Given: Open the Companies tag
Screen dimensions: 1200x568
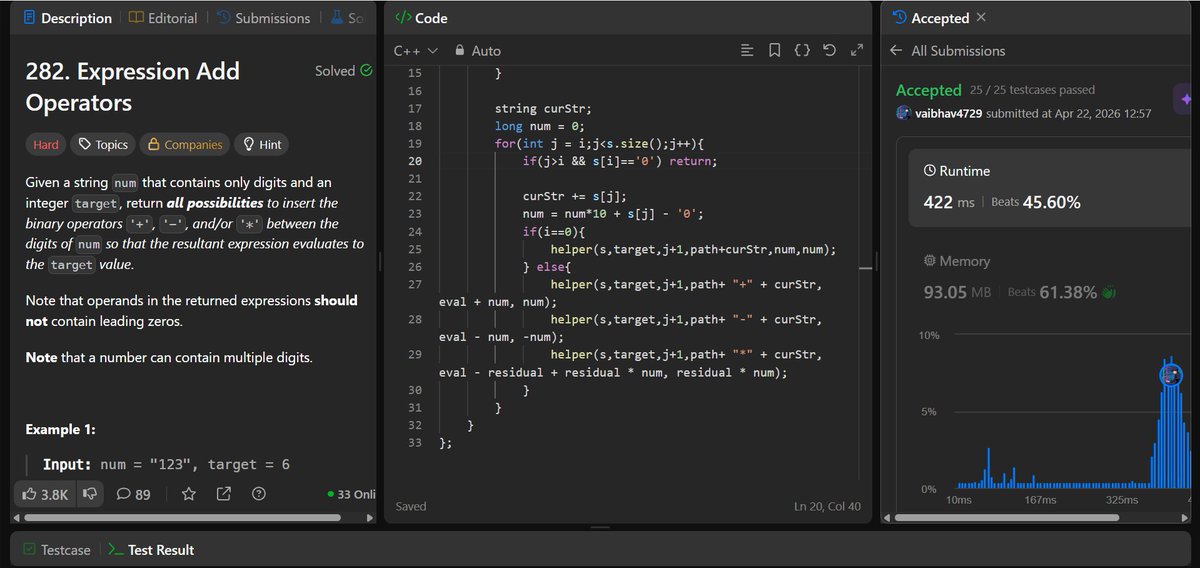Looking at the screenshot, I should click(184, 145).
